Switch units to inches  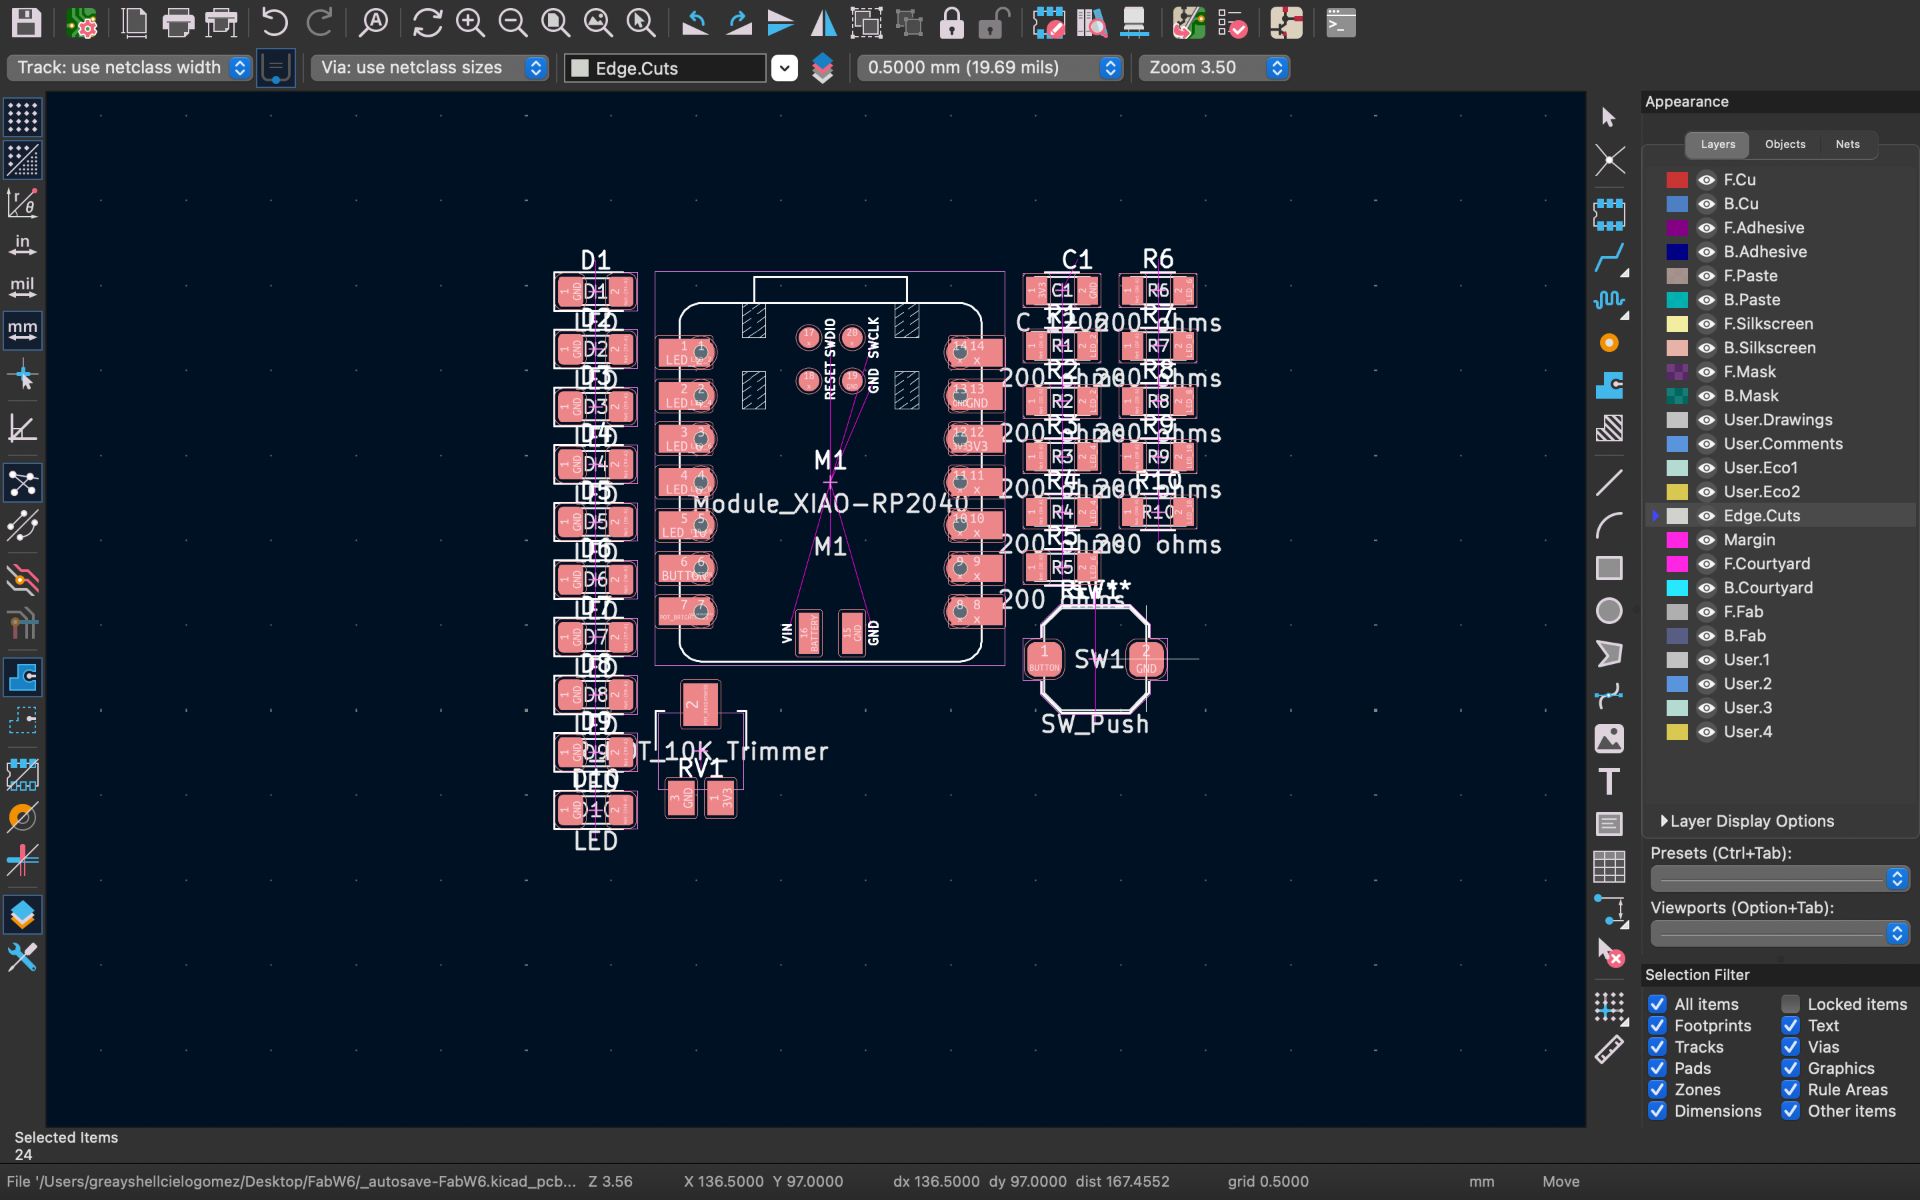(x=22, y=244)
